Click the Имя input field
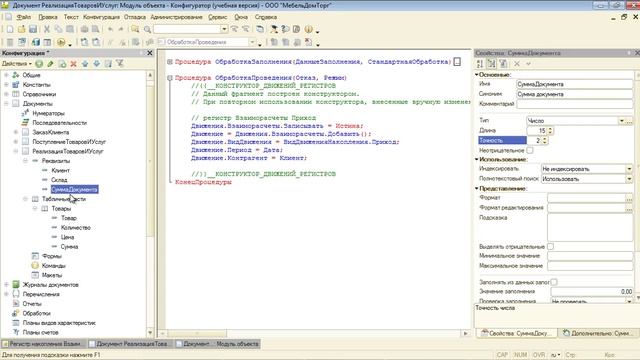This screenshot has height=360, width=640. click(x=574, y=84)
